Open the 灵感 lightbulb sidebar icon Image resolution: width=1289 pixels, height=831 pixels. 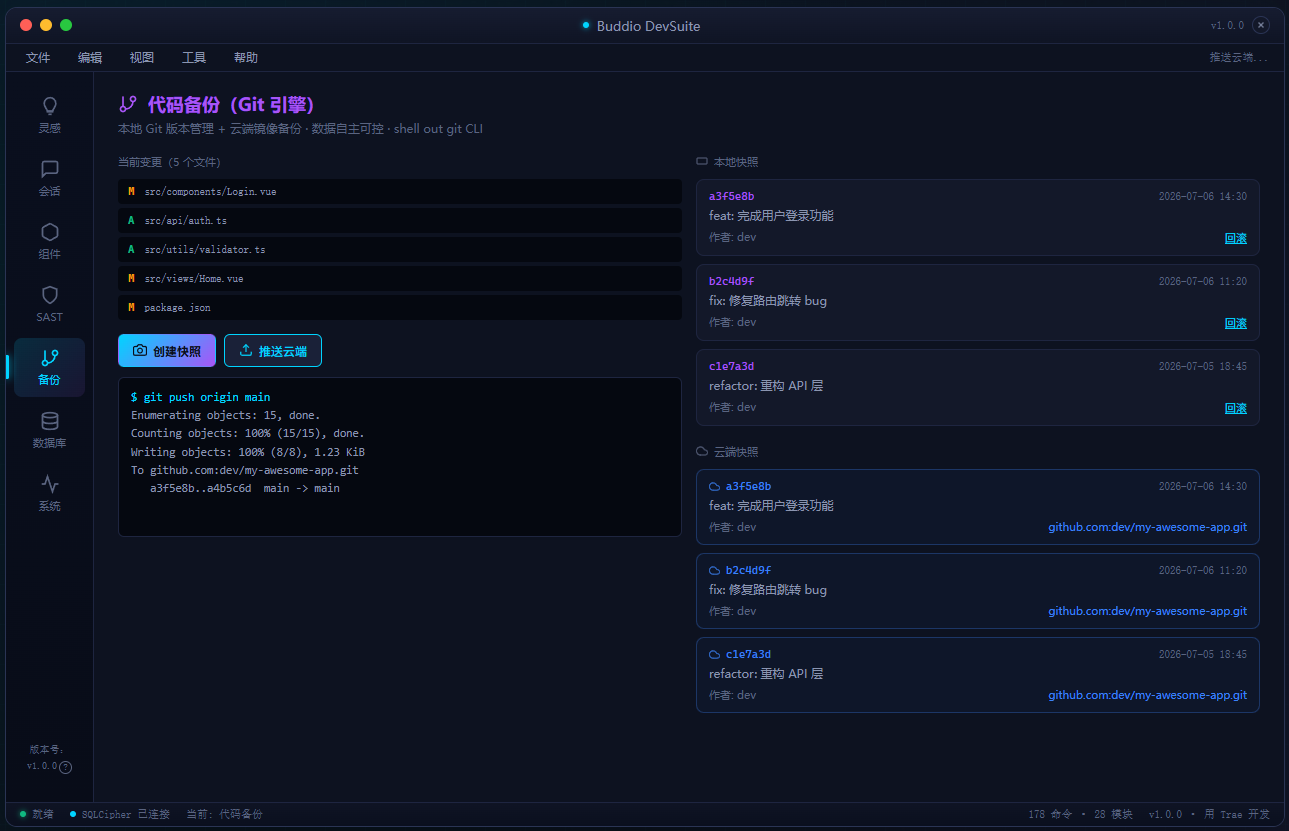49,114
